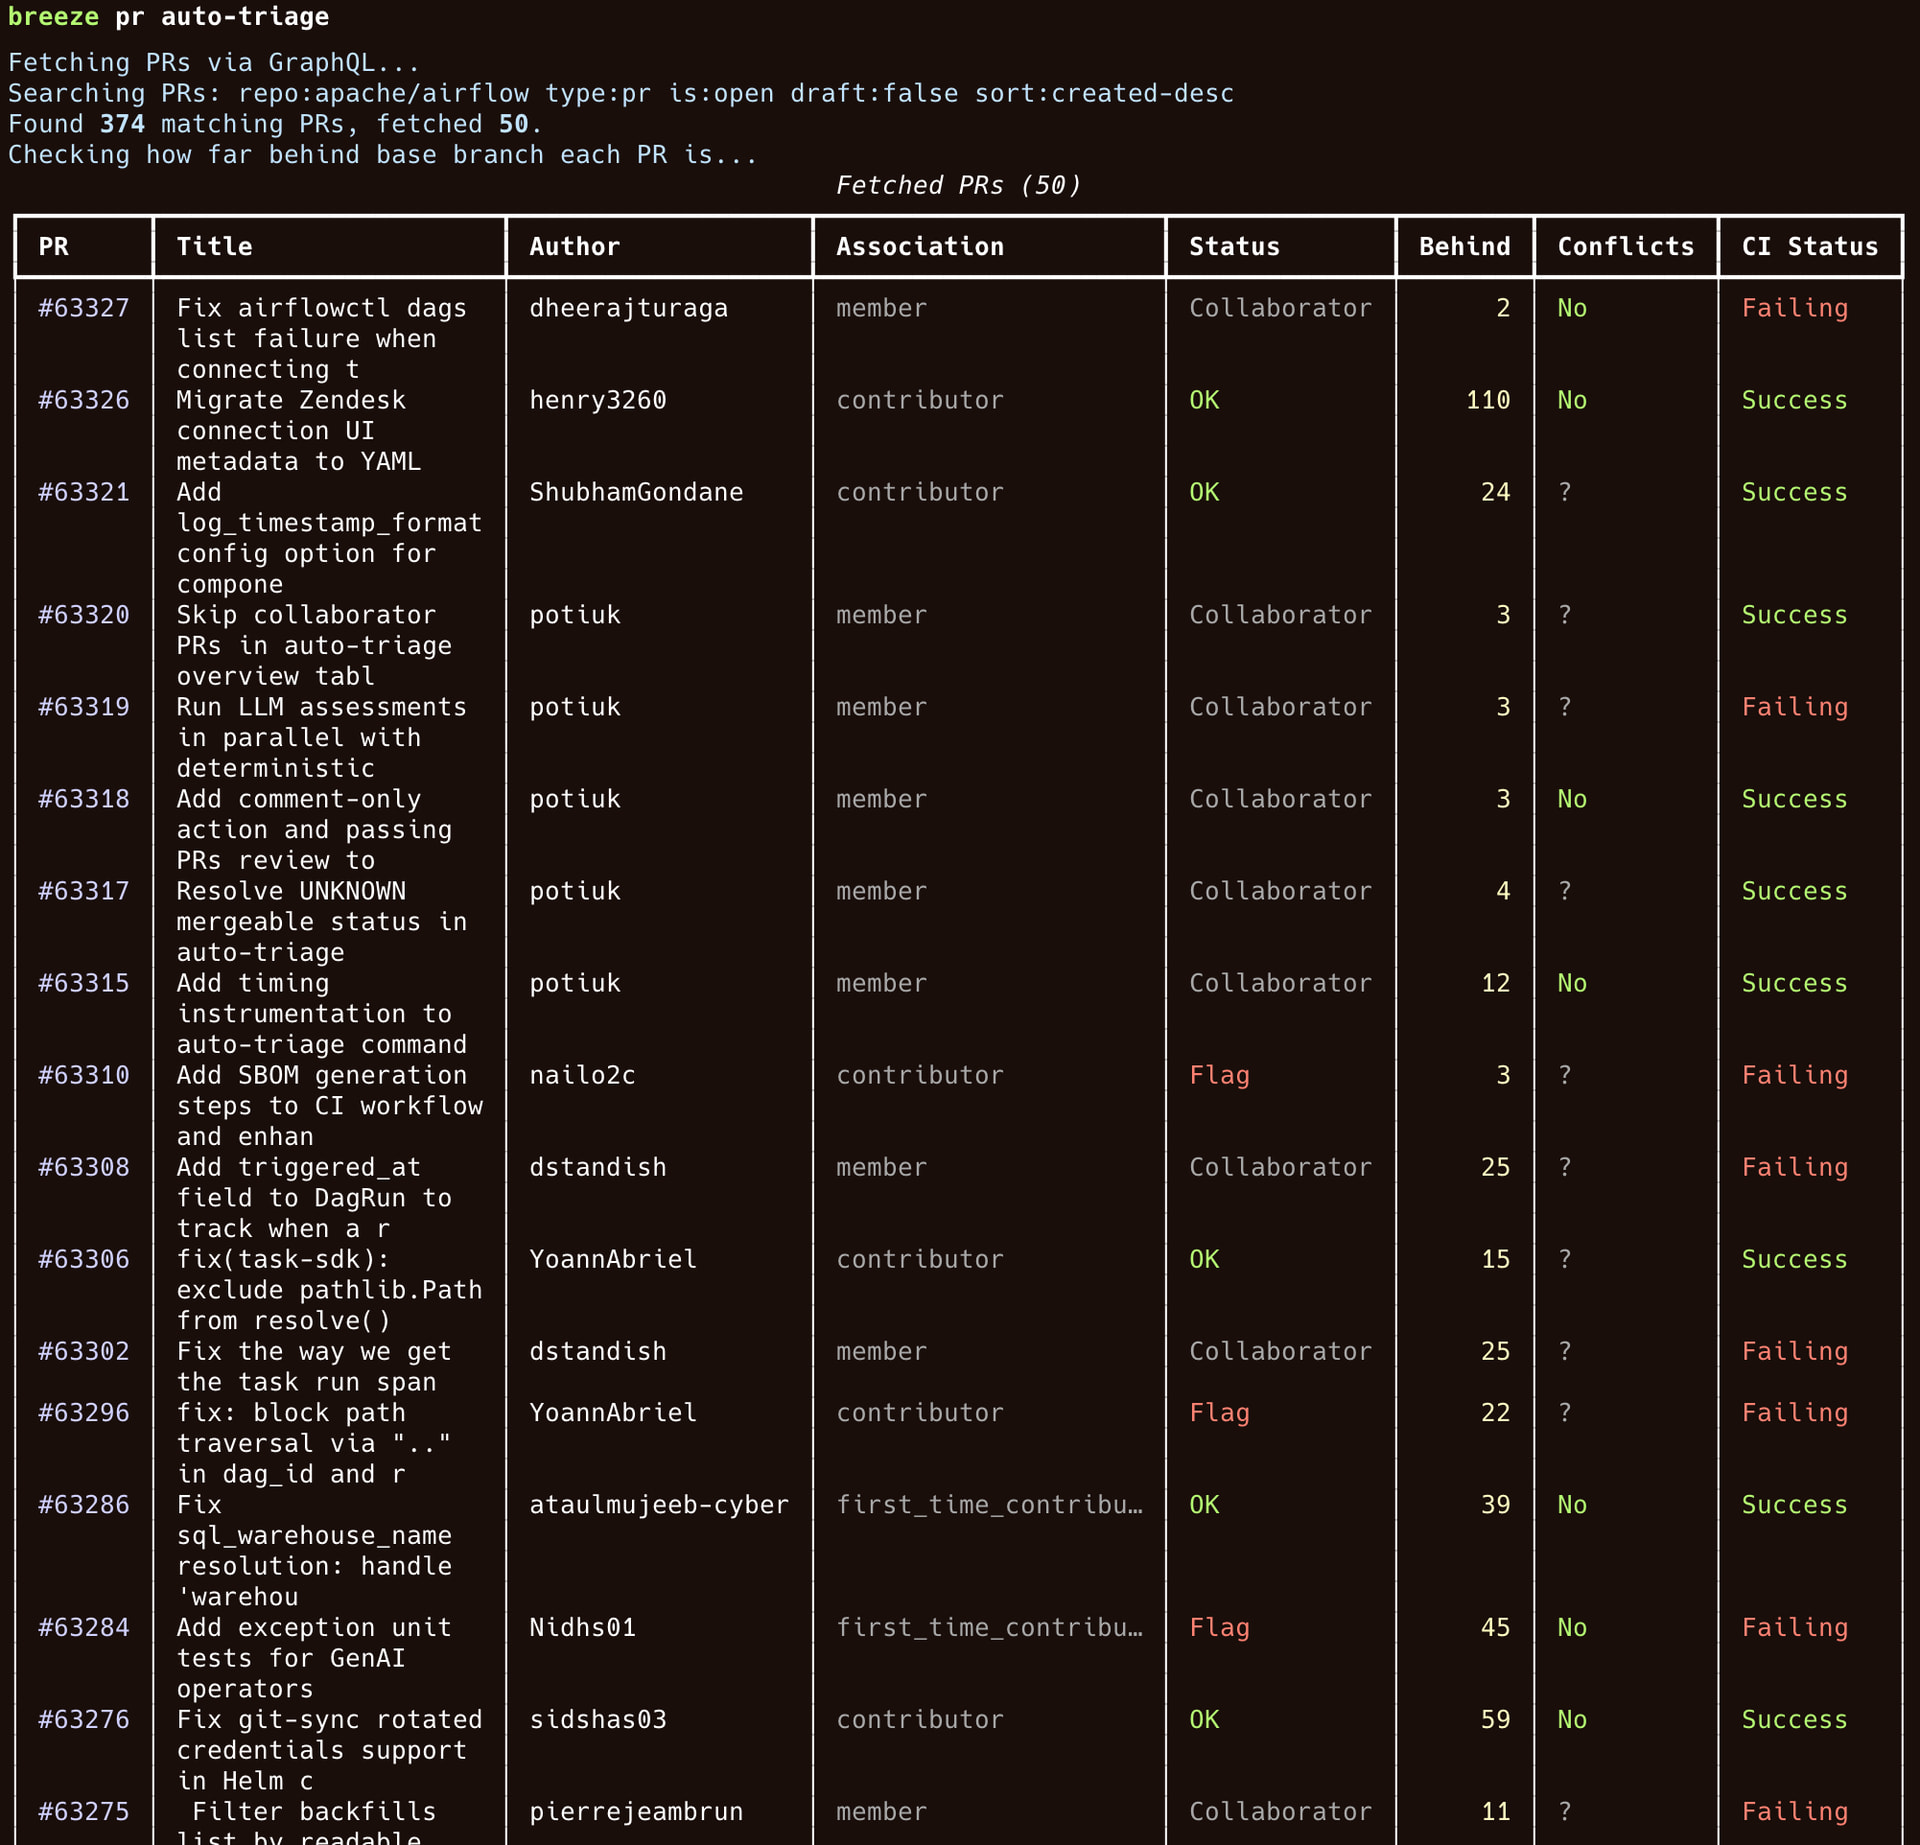Open PR #63296 link
This screenshot has width=1920, height=1845.
(84, 1413)
